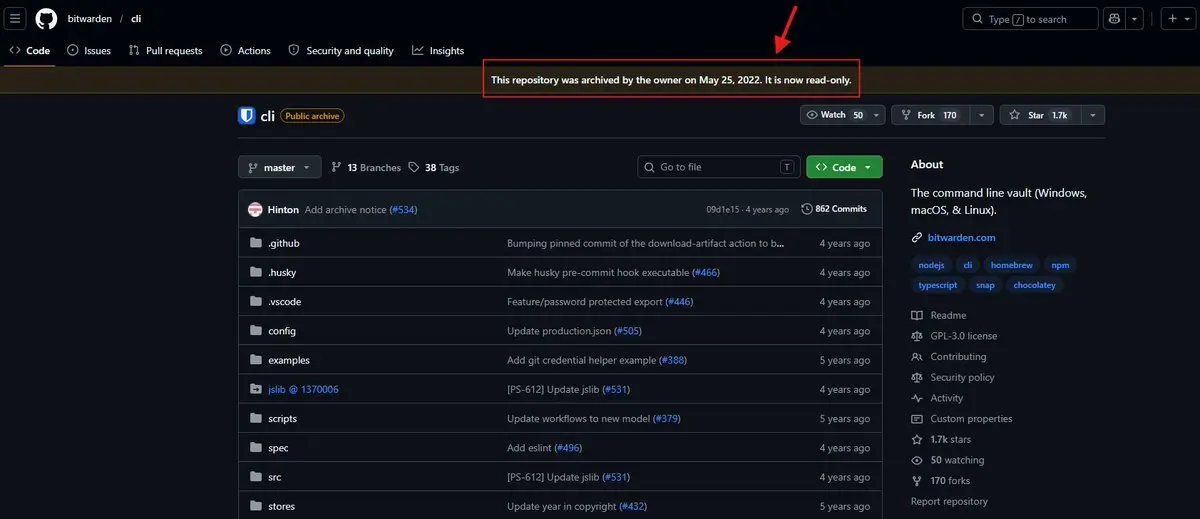Expand the Copilot dropdown arrow
This screenshot has height=519, width=1200.
click(x=1135, y=19)
